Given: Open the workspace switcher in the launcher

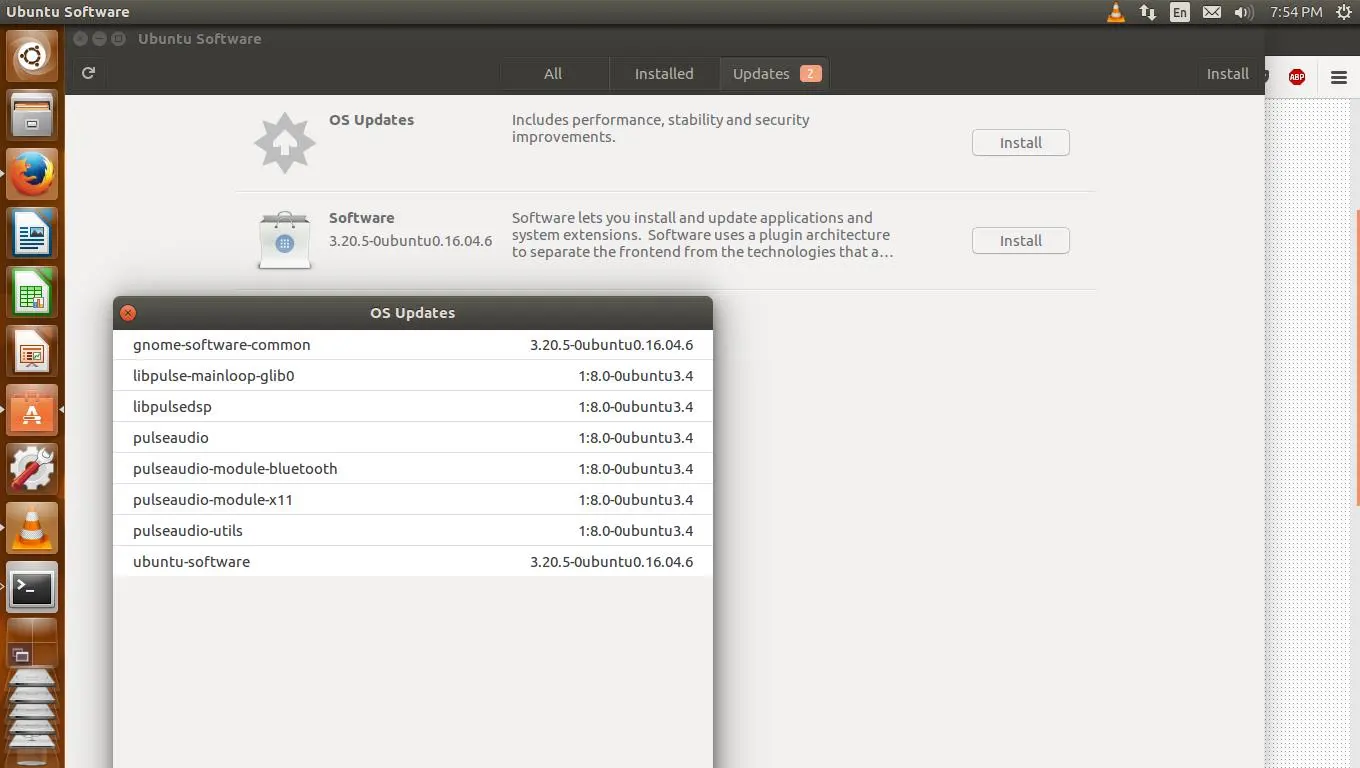Looking at the screenshot, I should click(x=33, y=644).
